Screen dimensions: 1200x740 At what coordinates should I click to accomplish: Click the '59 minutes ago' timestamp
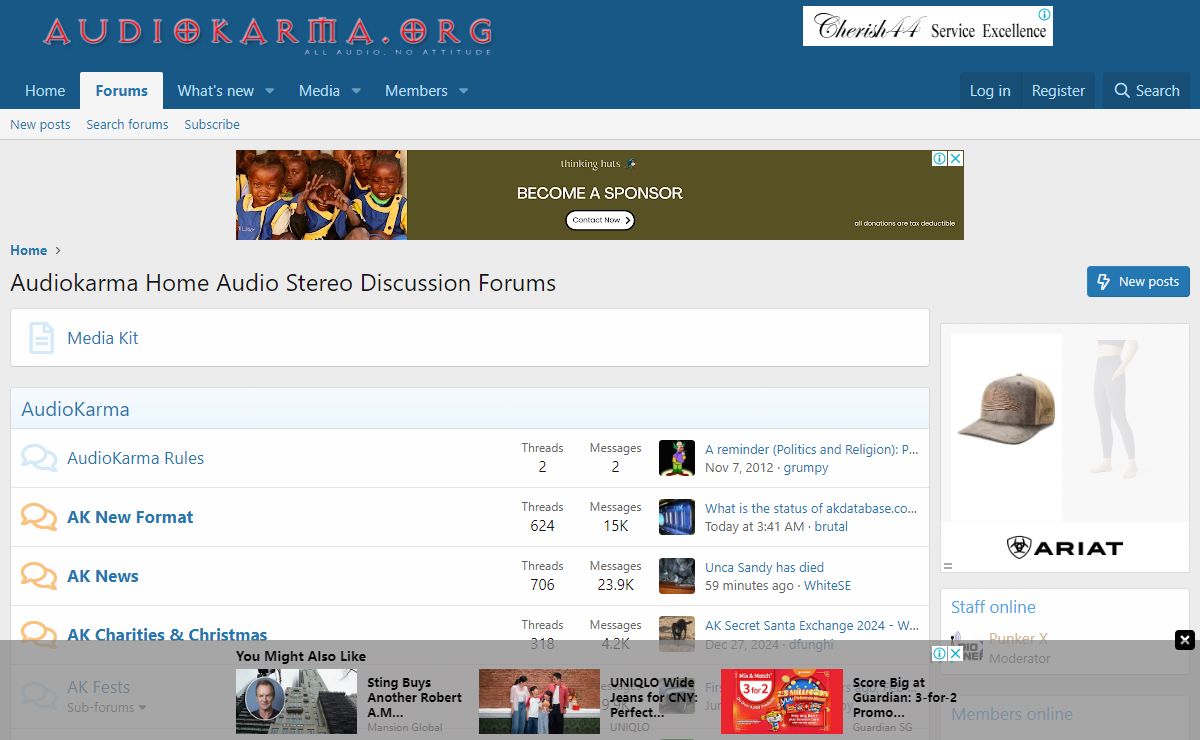pos(749,585)
